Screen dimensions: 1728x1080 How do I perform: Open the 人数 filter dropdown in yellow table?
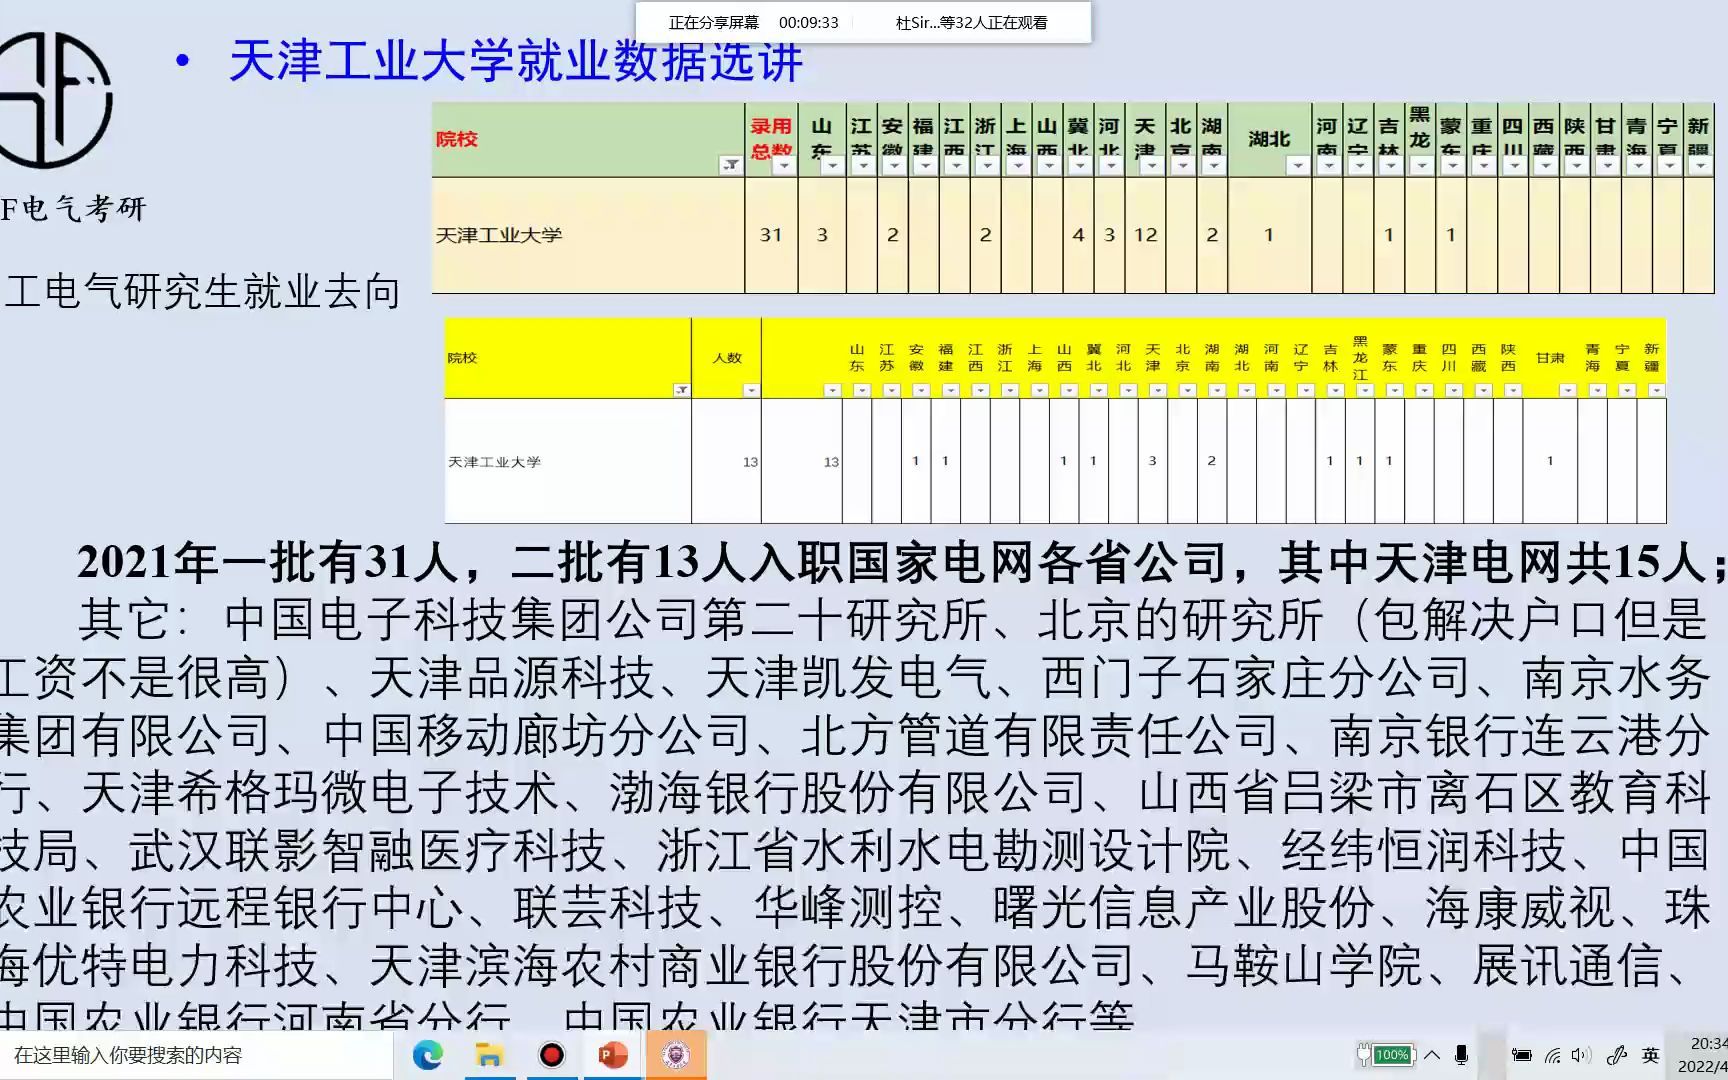pos(751,390)
